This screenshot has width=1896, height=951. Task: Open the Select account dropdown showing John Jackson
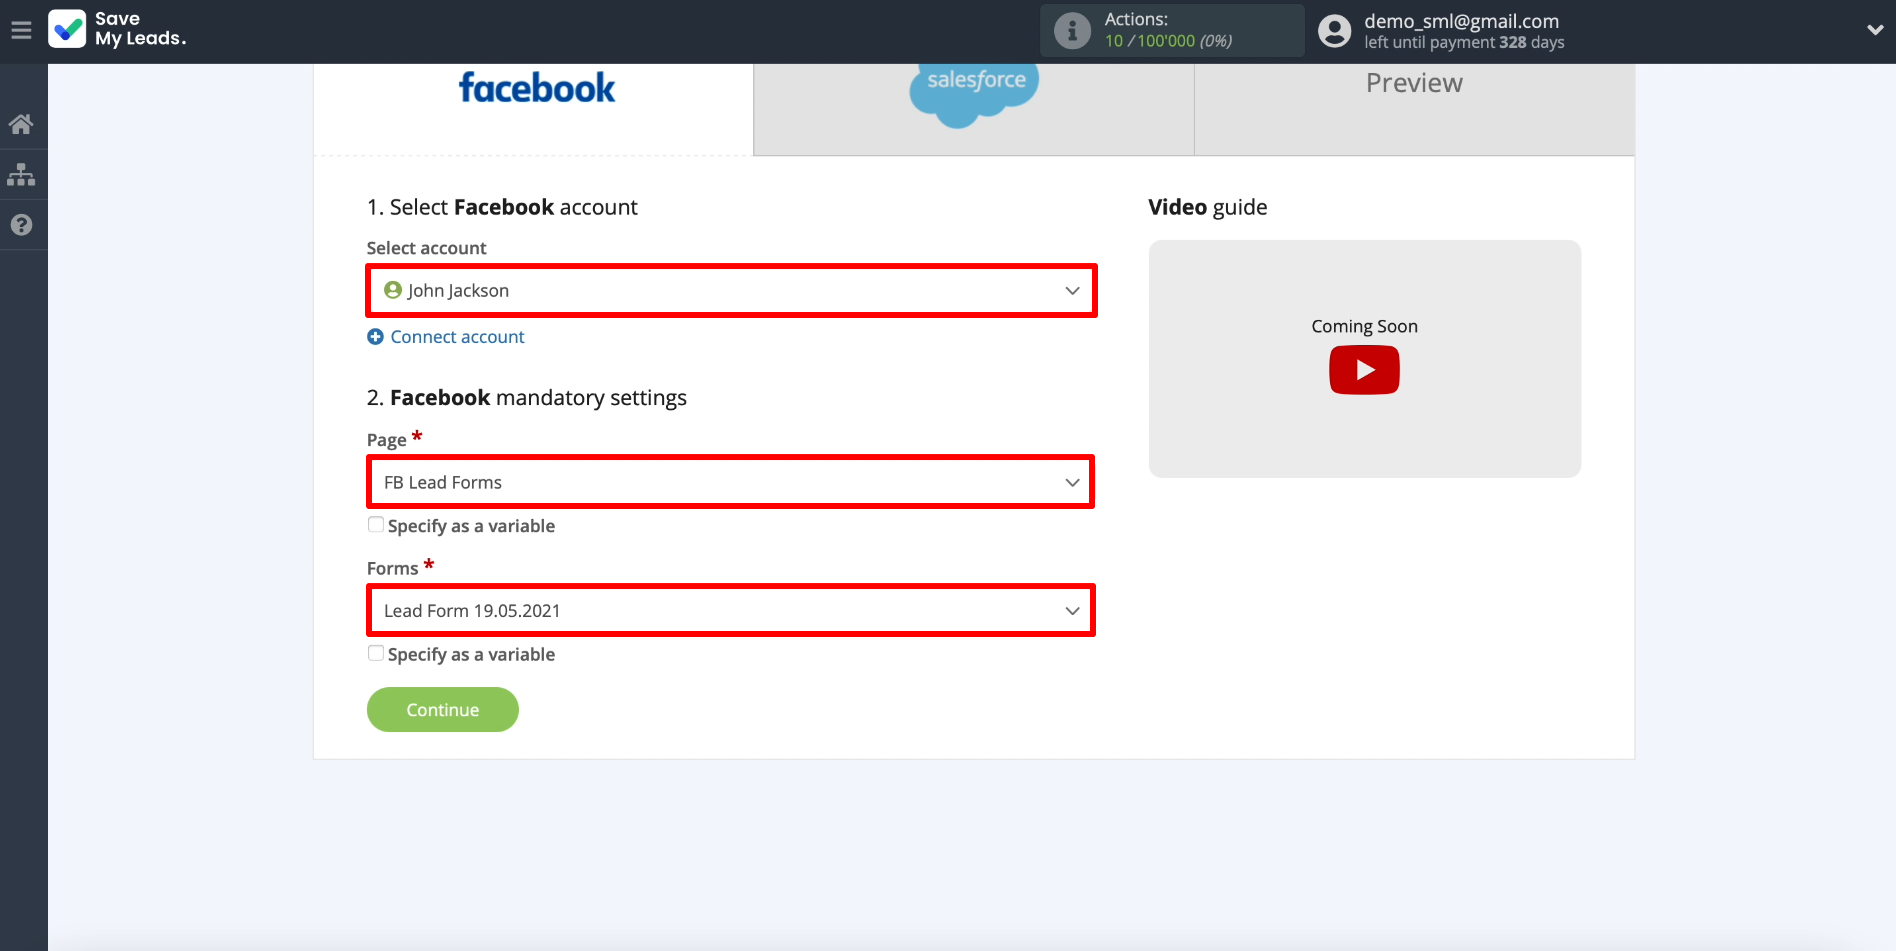732,291
